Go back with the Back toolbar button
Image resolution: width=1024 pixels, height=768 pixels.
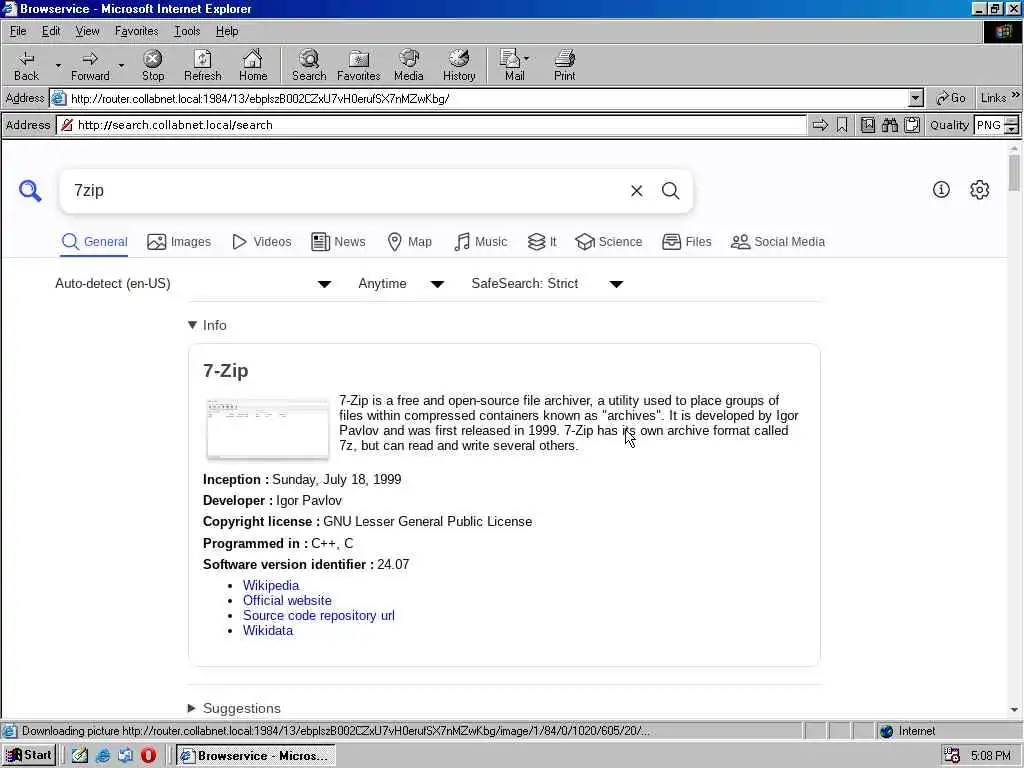26,65
